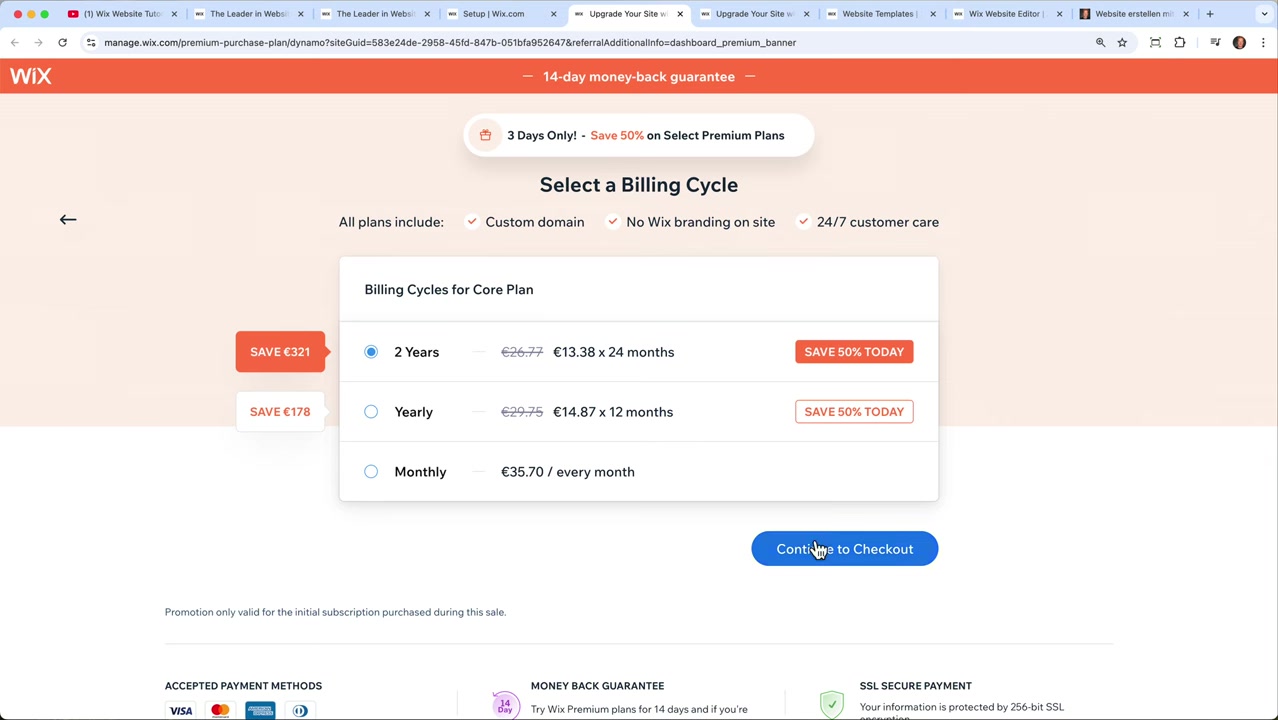Click the 14-day money back badge icon
This screenshot has height=720, width=1278.
[x=505, y=705]
